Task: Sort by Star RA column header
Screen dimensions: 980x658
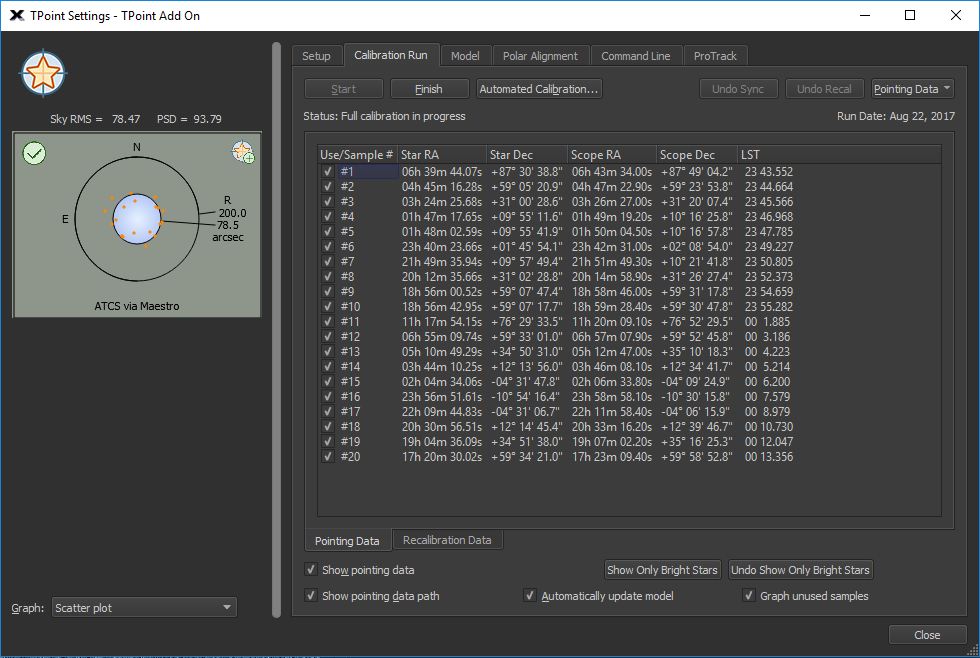Action: (442, 154)
